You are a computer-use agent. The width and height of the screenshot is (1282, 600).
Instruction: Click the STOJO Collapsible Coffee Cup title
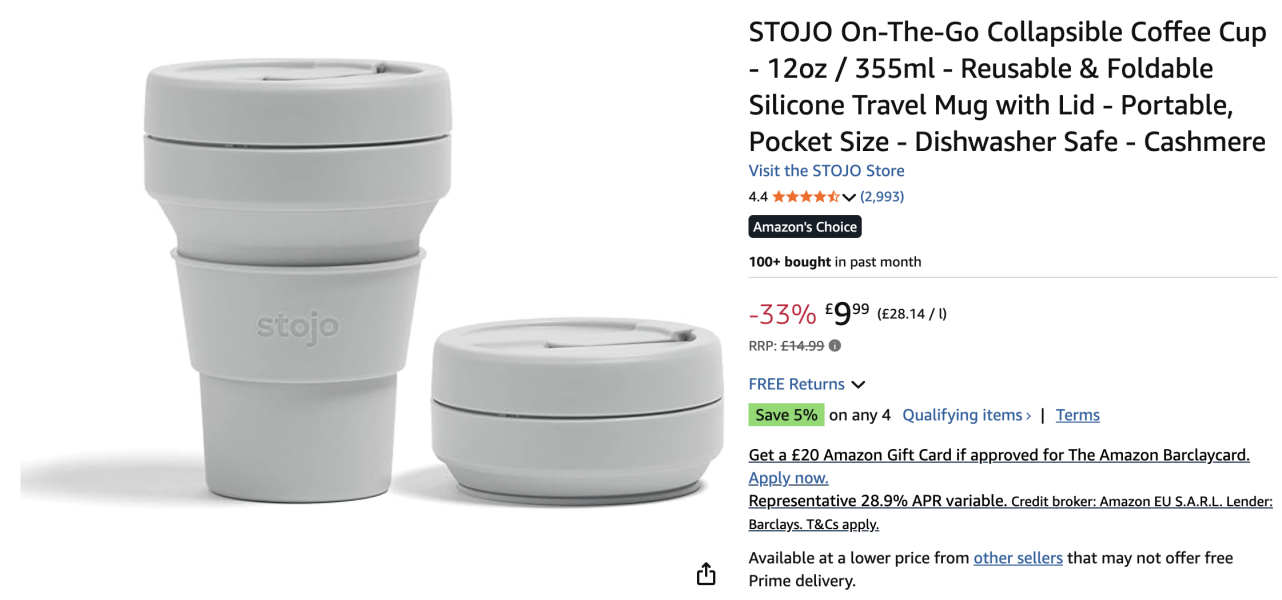[x=1007, y=87]
